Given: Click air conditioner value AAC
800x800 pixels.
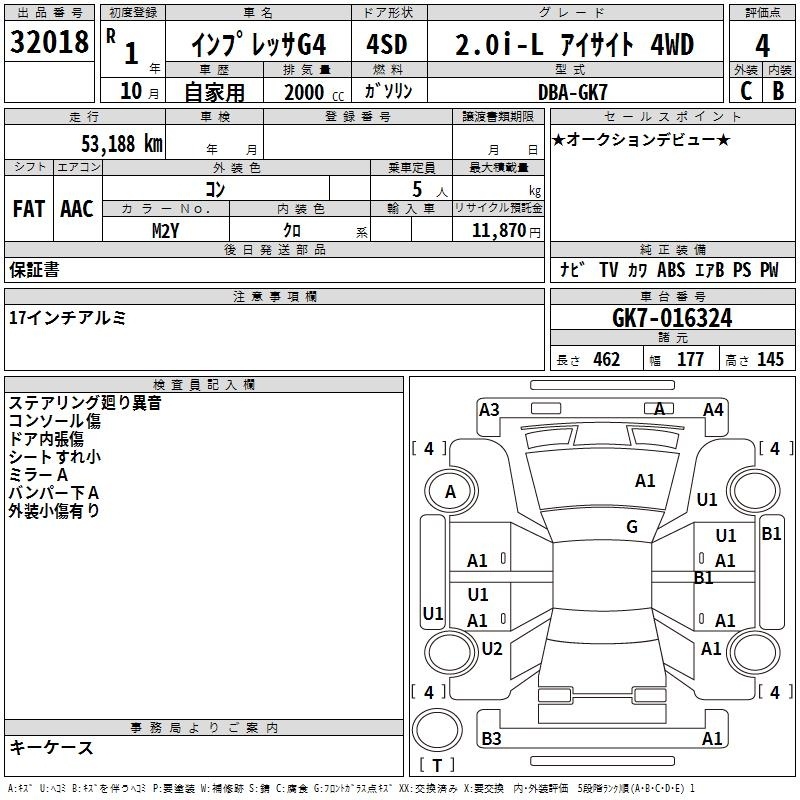Looking at the screenshot, I should pyautogui.click(x=77, y=209).
